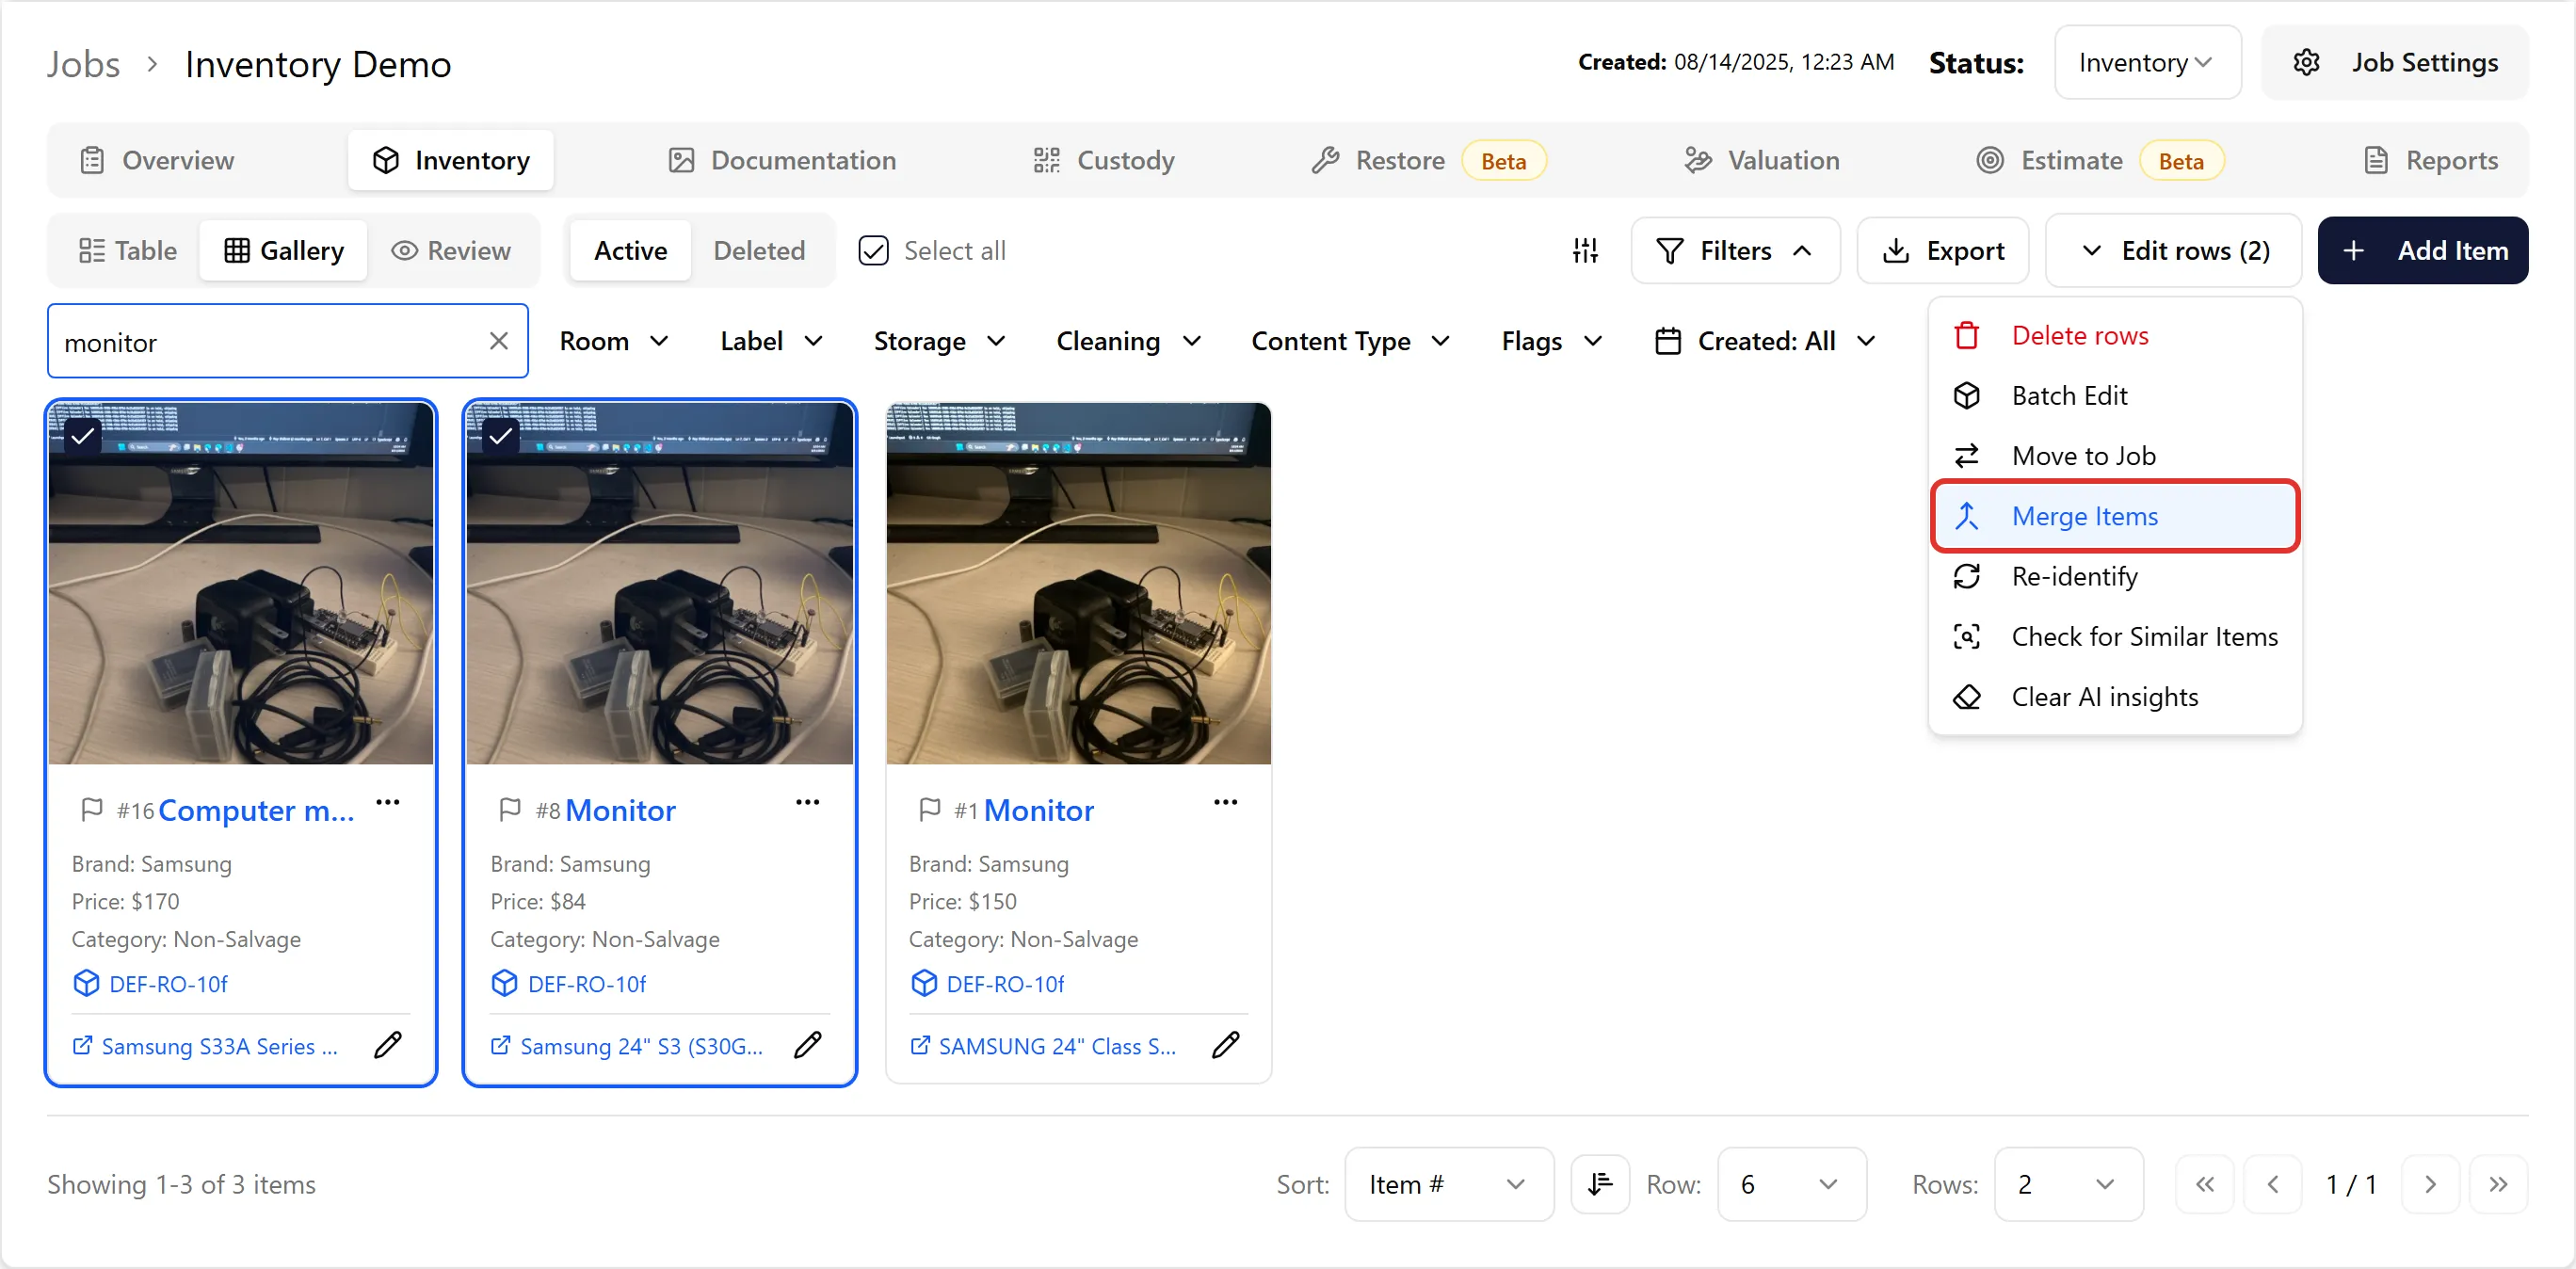The width and height of the screenshot is (2576, 1269).
Task: Choose Re-identify from menu
Action: point(2115,576)
